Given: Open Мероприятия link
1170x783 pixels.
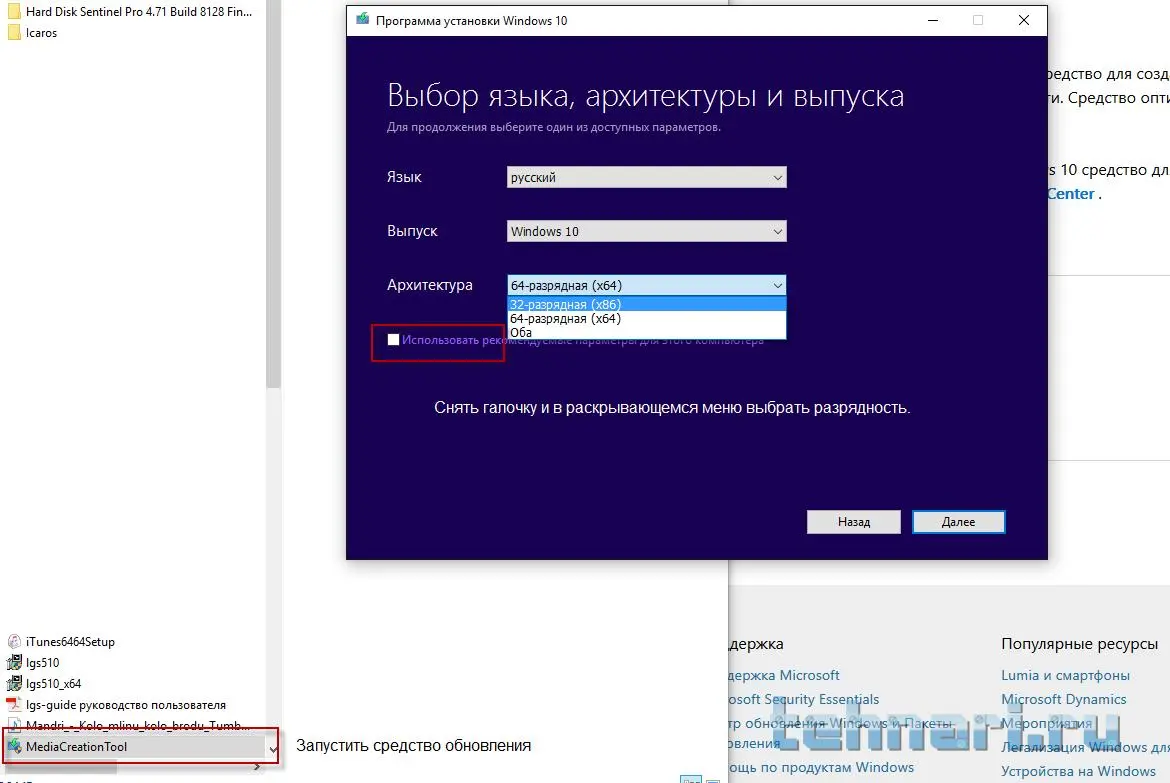Looking at the screenshot, I should (x=1046, y=723).
